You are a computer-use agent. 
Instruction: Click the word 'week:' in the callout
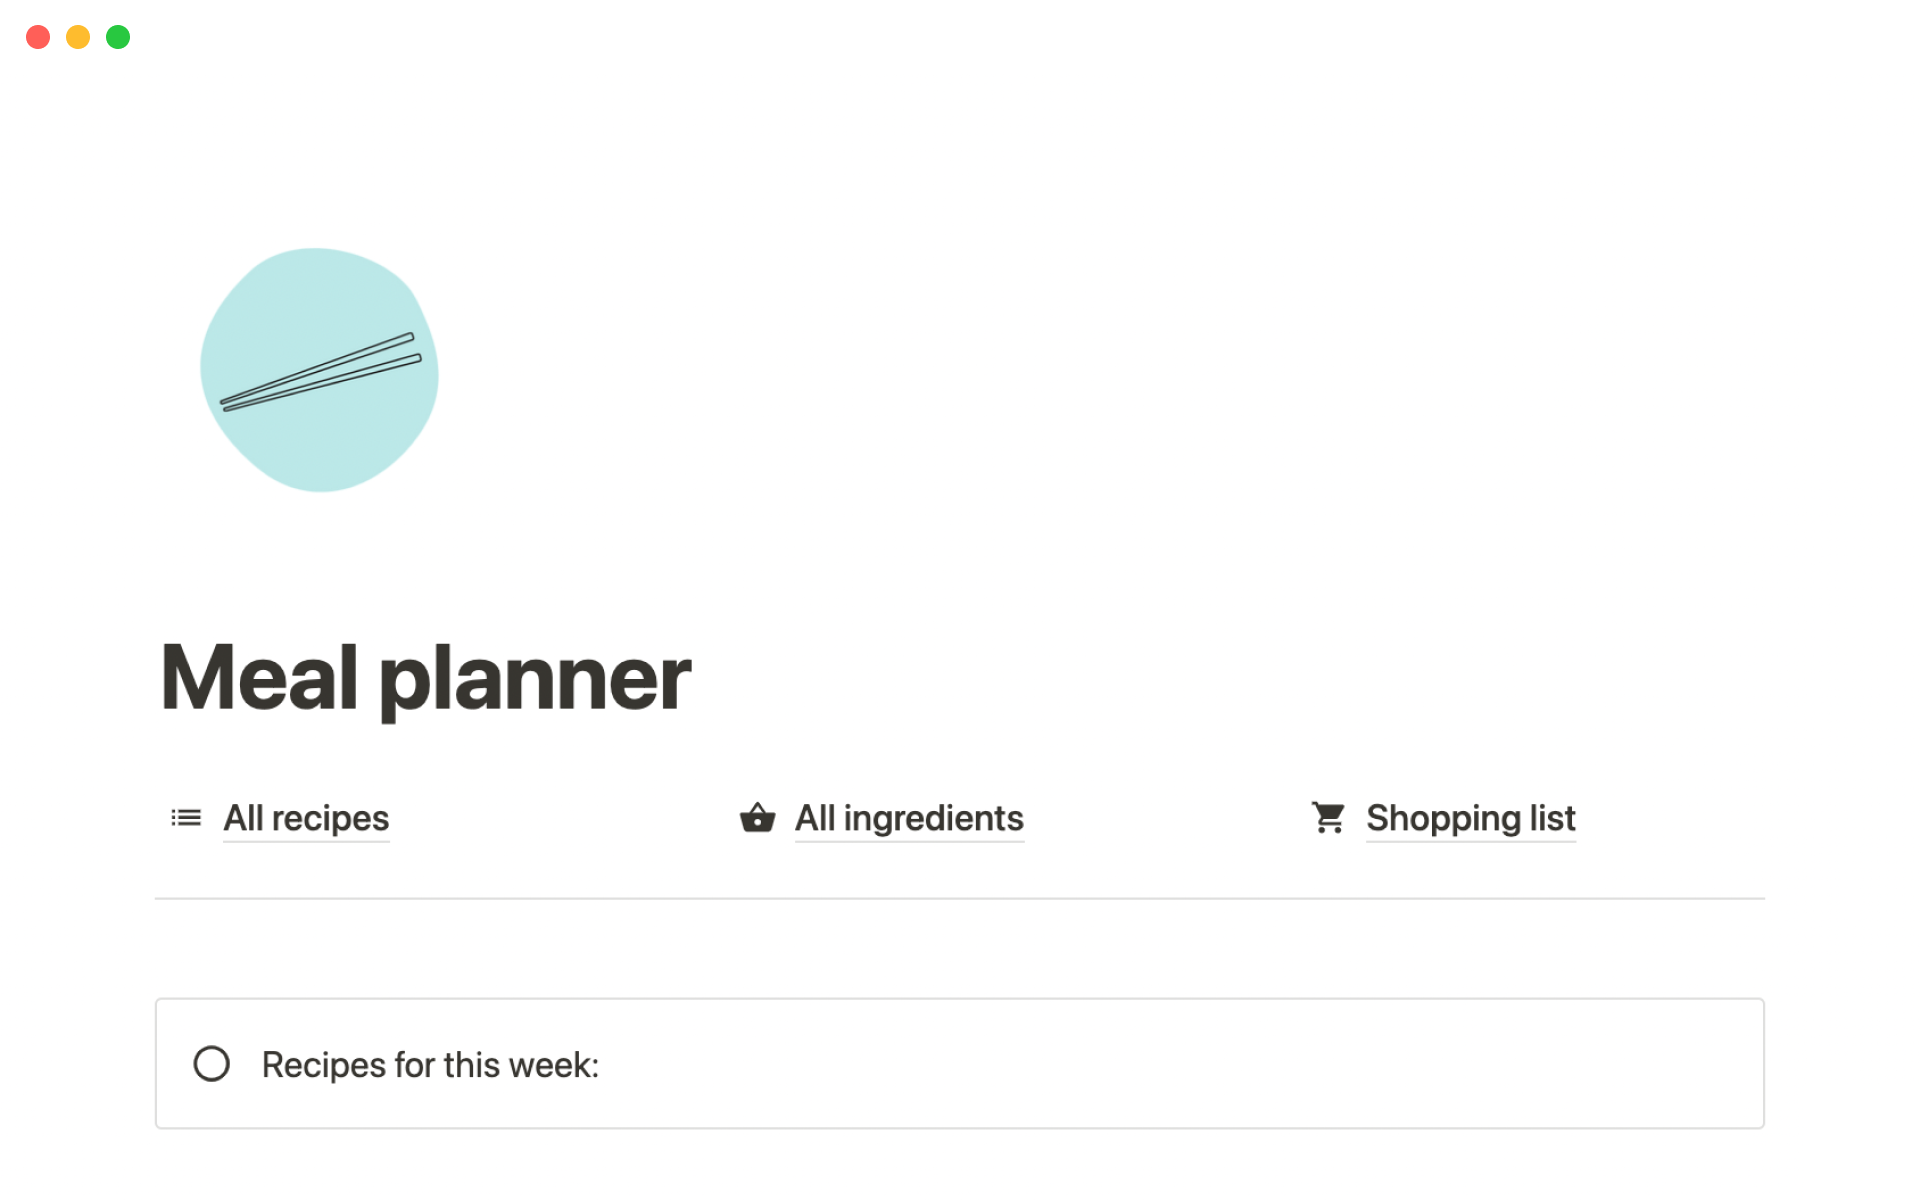tap(553, 1065)
